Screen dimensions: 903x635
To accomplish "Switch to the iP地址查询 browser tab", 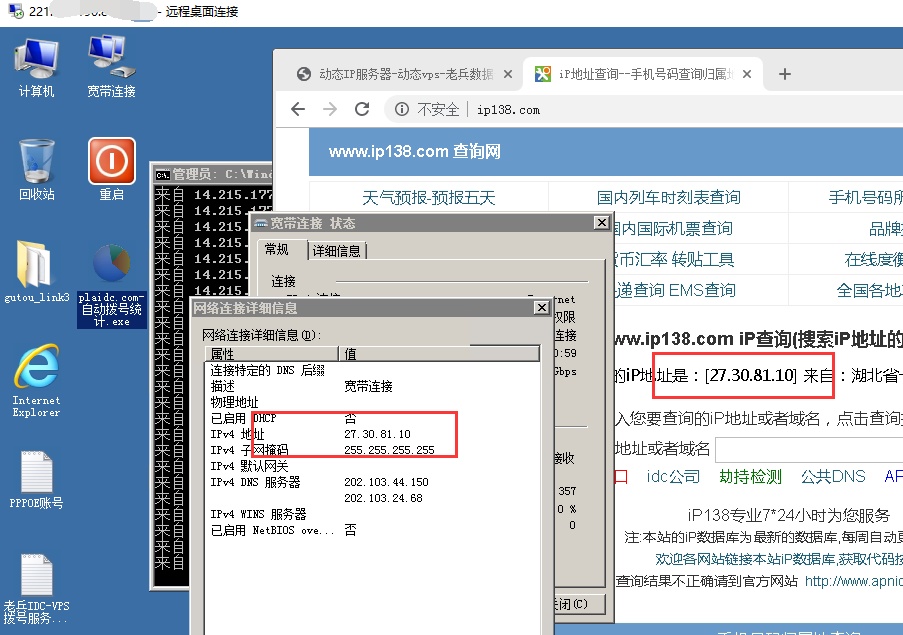I will click(644, 74).
